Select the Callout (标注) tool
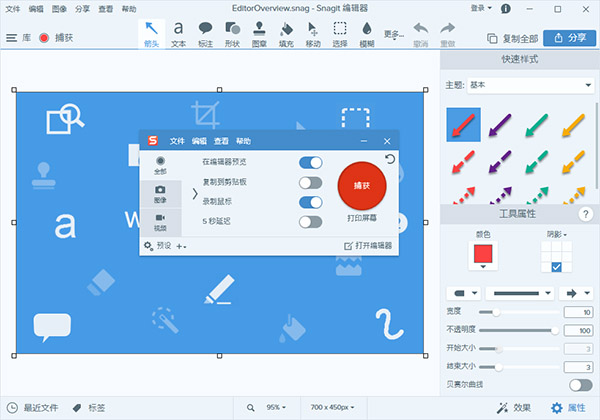The height and width of the screenshot is (420, 600). 205,34
